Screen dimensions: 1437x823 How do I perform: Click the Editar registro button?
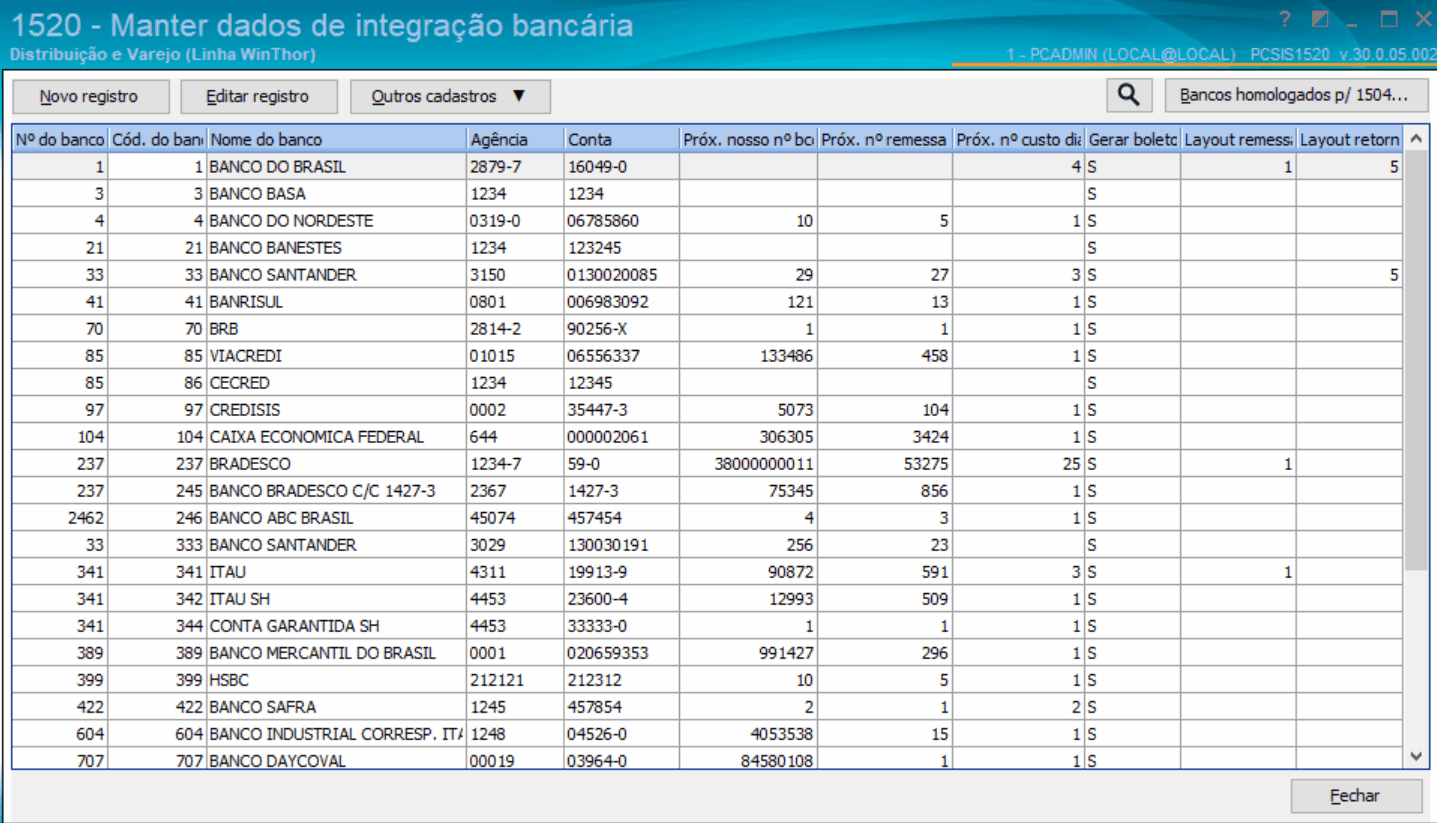click(258, 96)
